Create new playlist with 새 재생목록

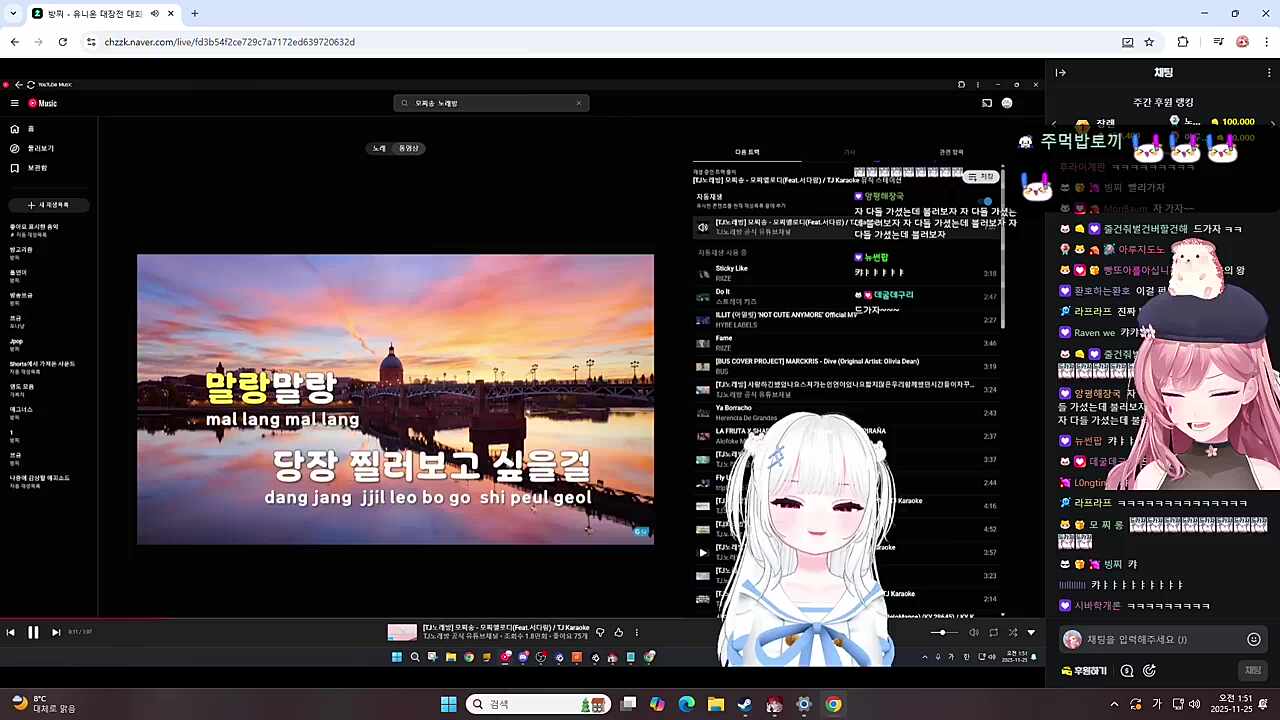49,205
